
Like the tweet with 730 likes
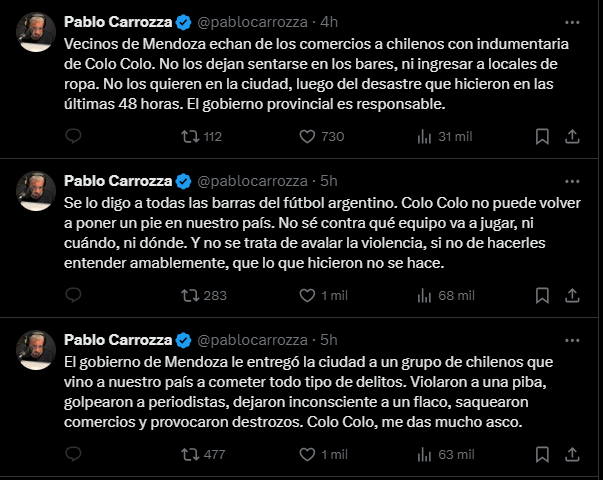(321, 137)
